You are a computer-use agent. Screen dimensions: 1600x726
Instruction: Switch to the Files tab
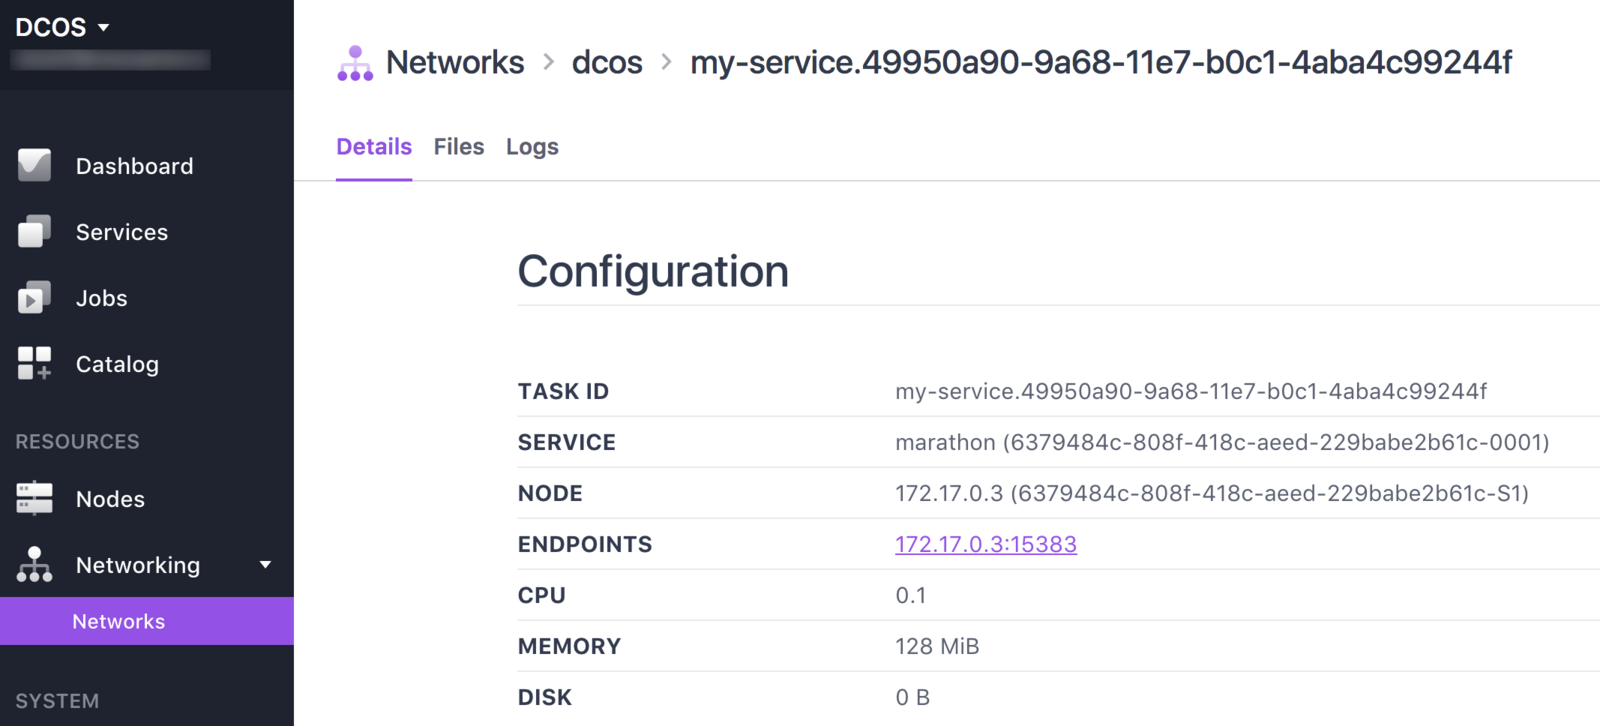(x=459, y=147)
